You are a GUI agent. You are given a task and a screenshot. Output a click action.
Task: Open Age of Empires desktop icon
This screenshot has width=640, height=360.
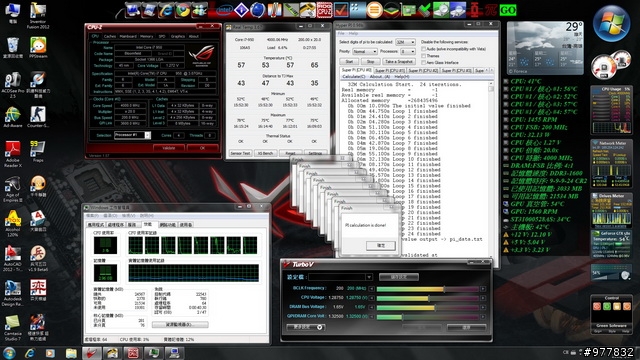coord(13,189)
